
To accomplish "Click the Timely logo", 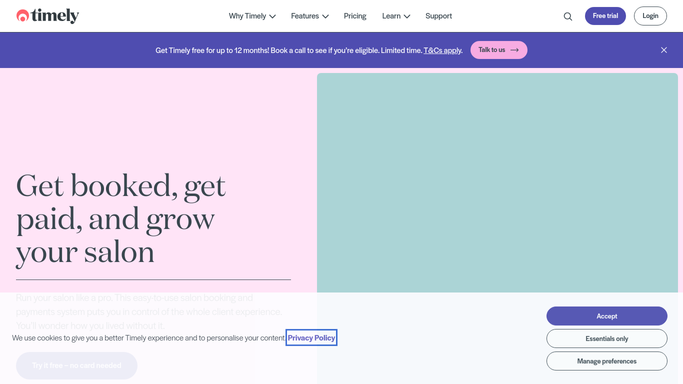I will point(47,16).
